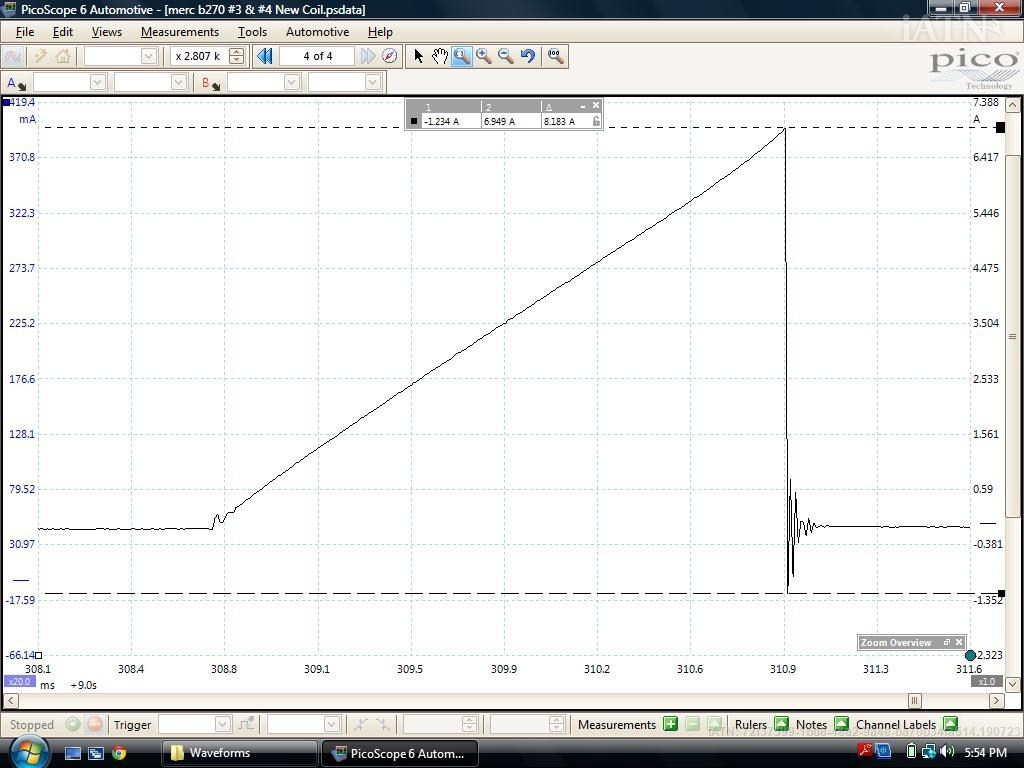Toggle the Notes panel
The image size is (1024, 768).
841,724
